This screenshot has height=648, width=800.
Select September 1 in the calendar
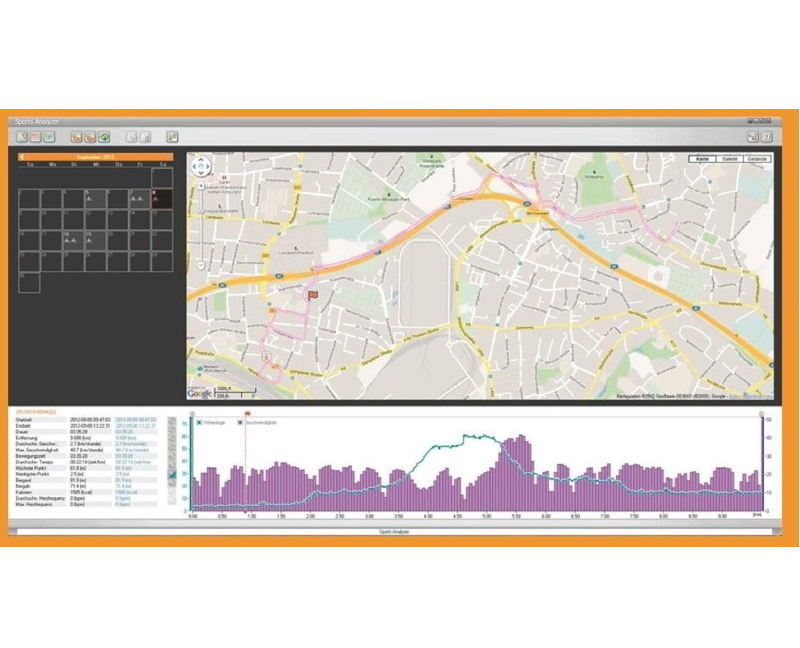(162, 178)
